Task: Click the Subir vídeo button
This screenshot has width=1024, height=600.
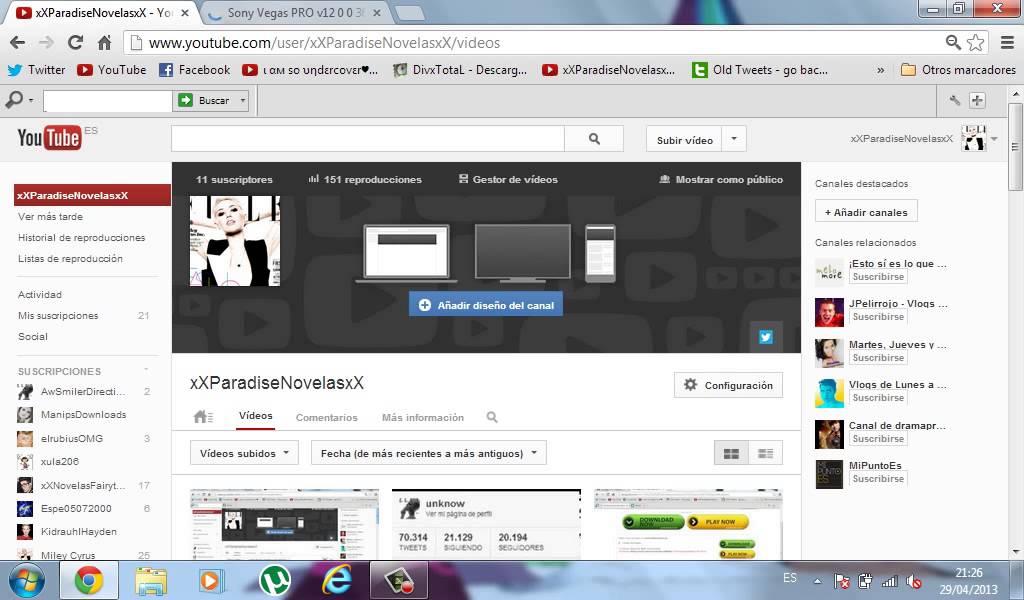Action: click(684, 140)
